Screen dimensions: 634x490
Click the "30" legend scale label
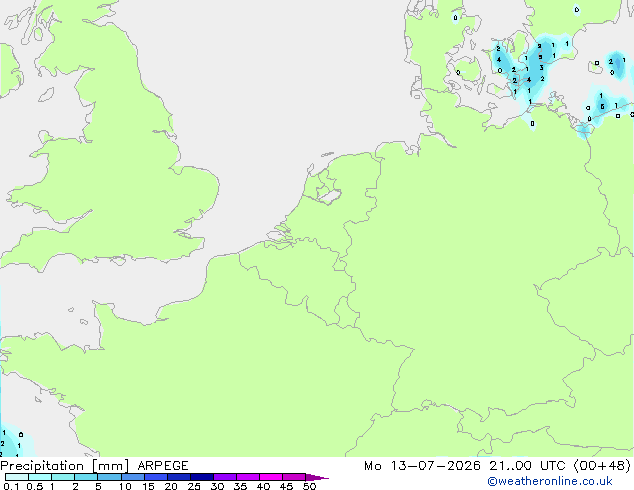coord(217,486)
